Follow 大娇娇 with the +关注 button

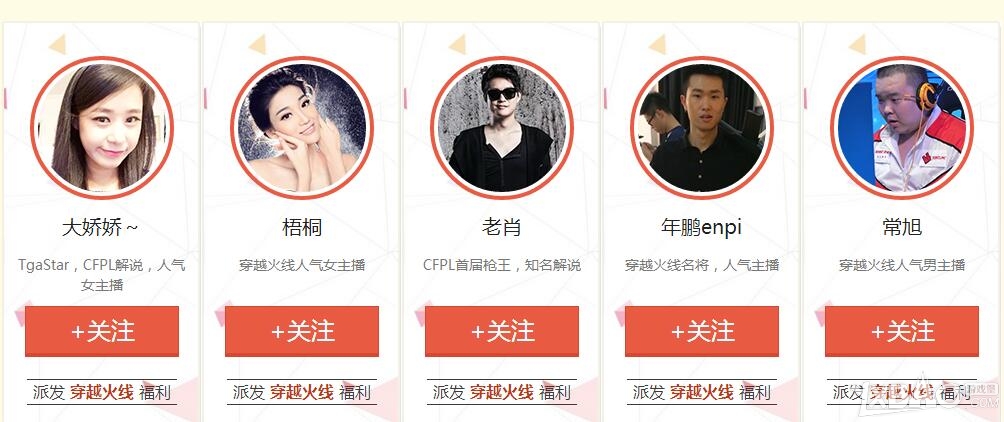(x=102, y=331)
